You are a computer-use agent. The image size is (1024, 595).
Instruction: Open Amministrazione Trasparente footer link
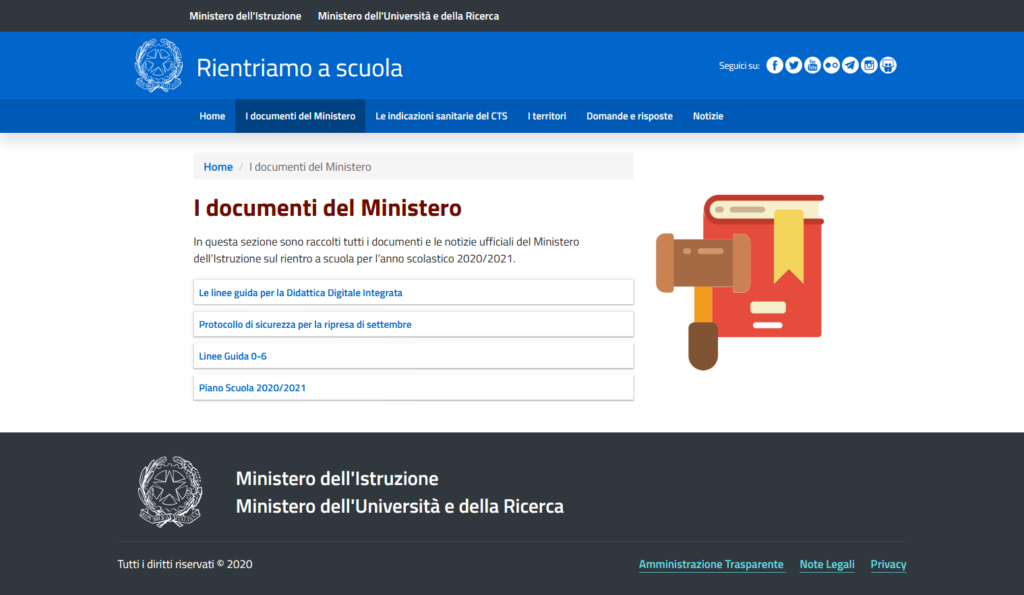711,564
